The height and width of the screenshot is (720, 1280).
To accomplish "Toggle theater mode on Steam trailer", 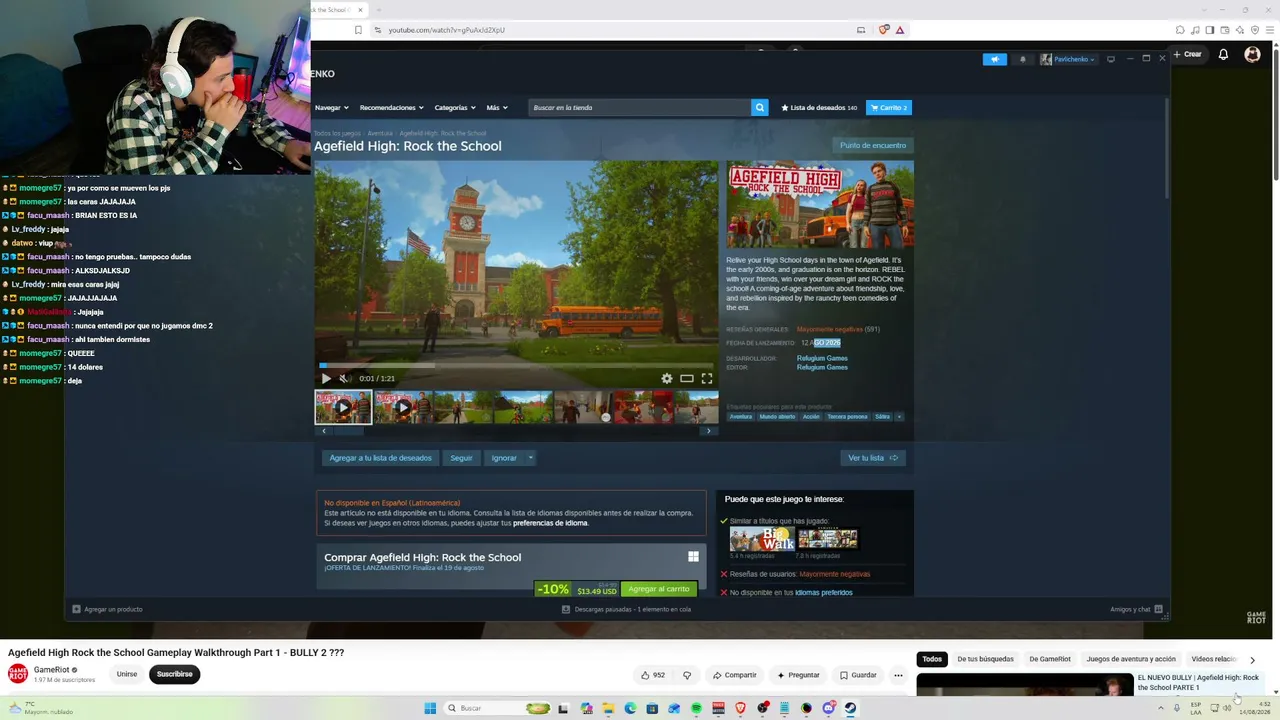I will 687,378.
